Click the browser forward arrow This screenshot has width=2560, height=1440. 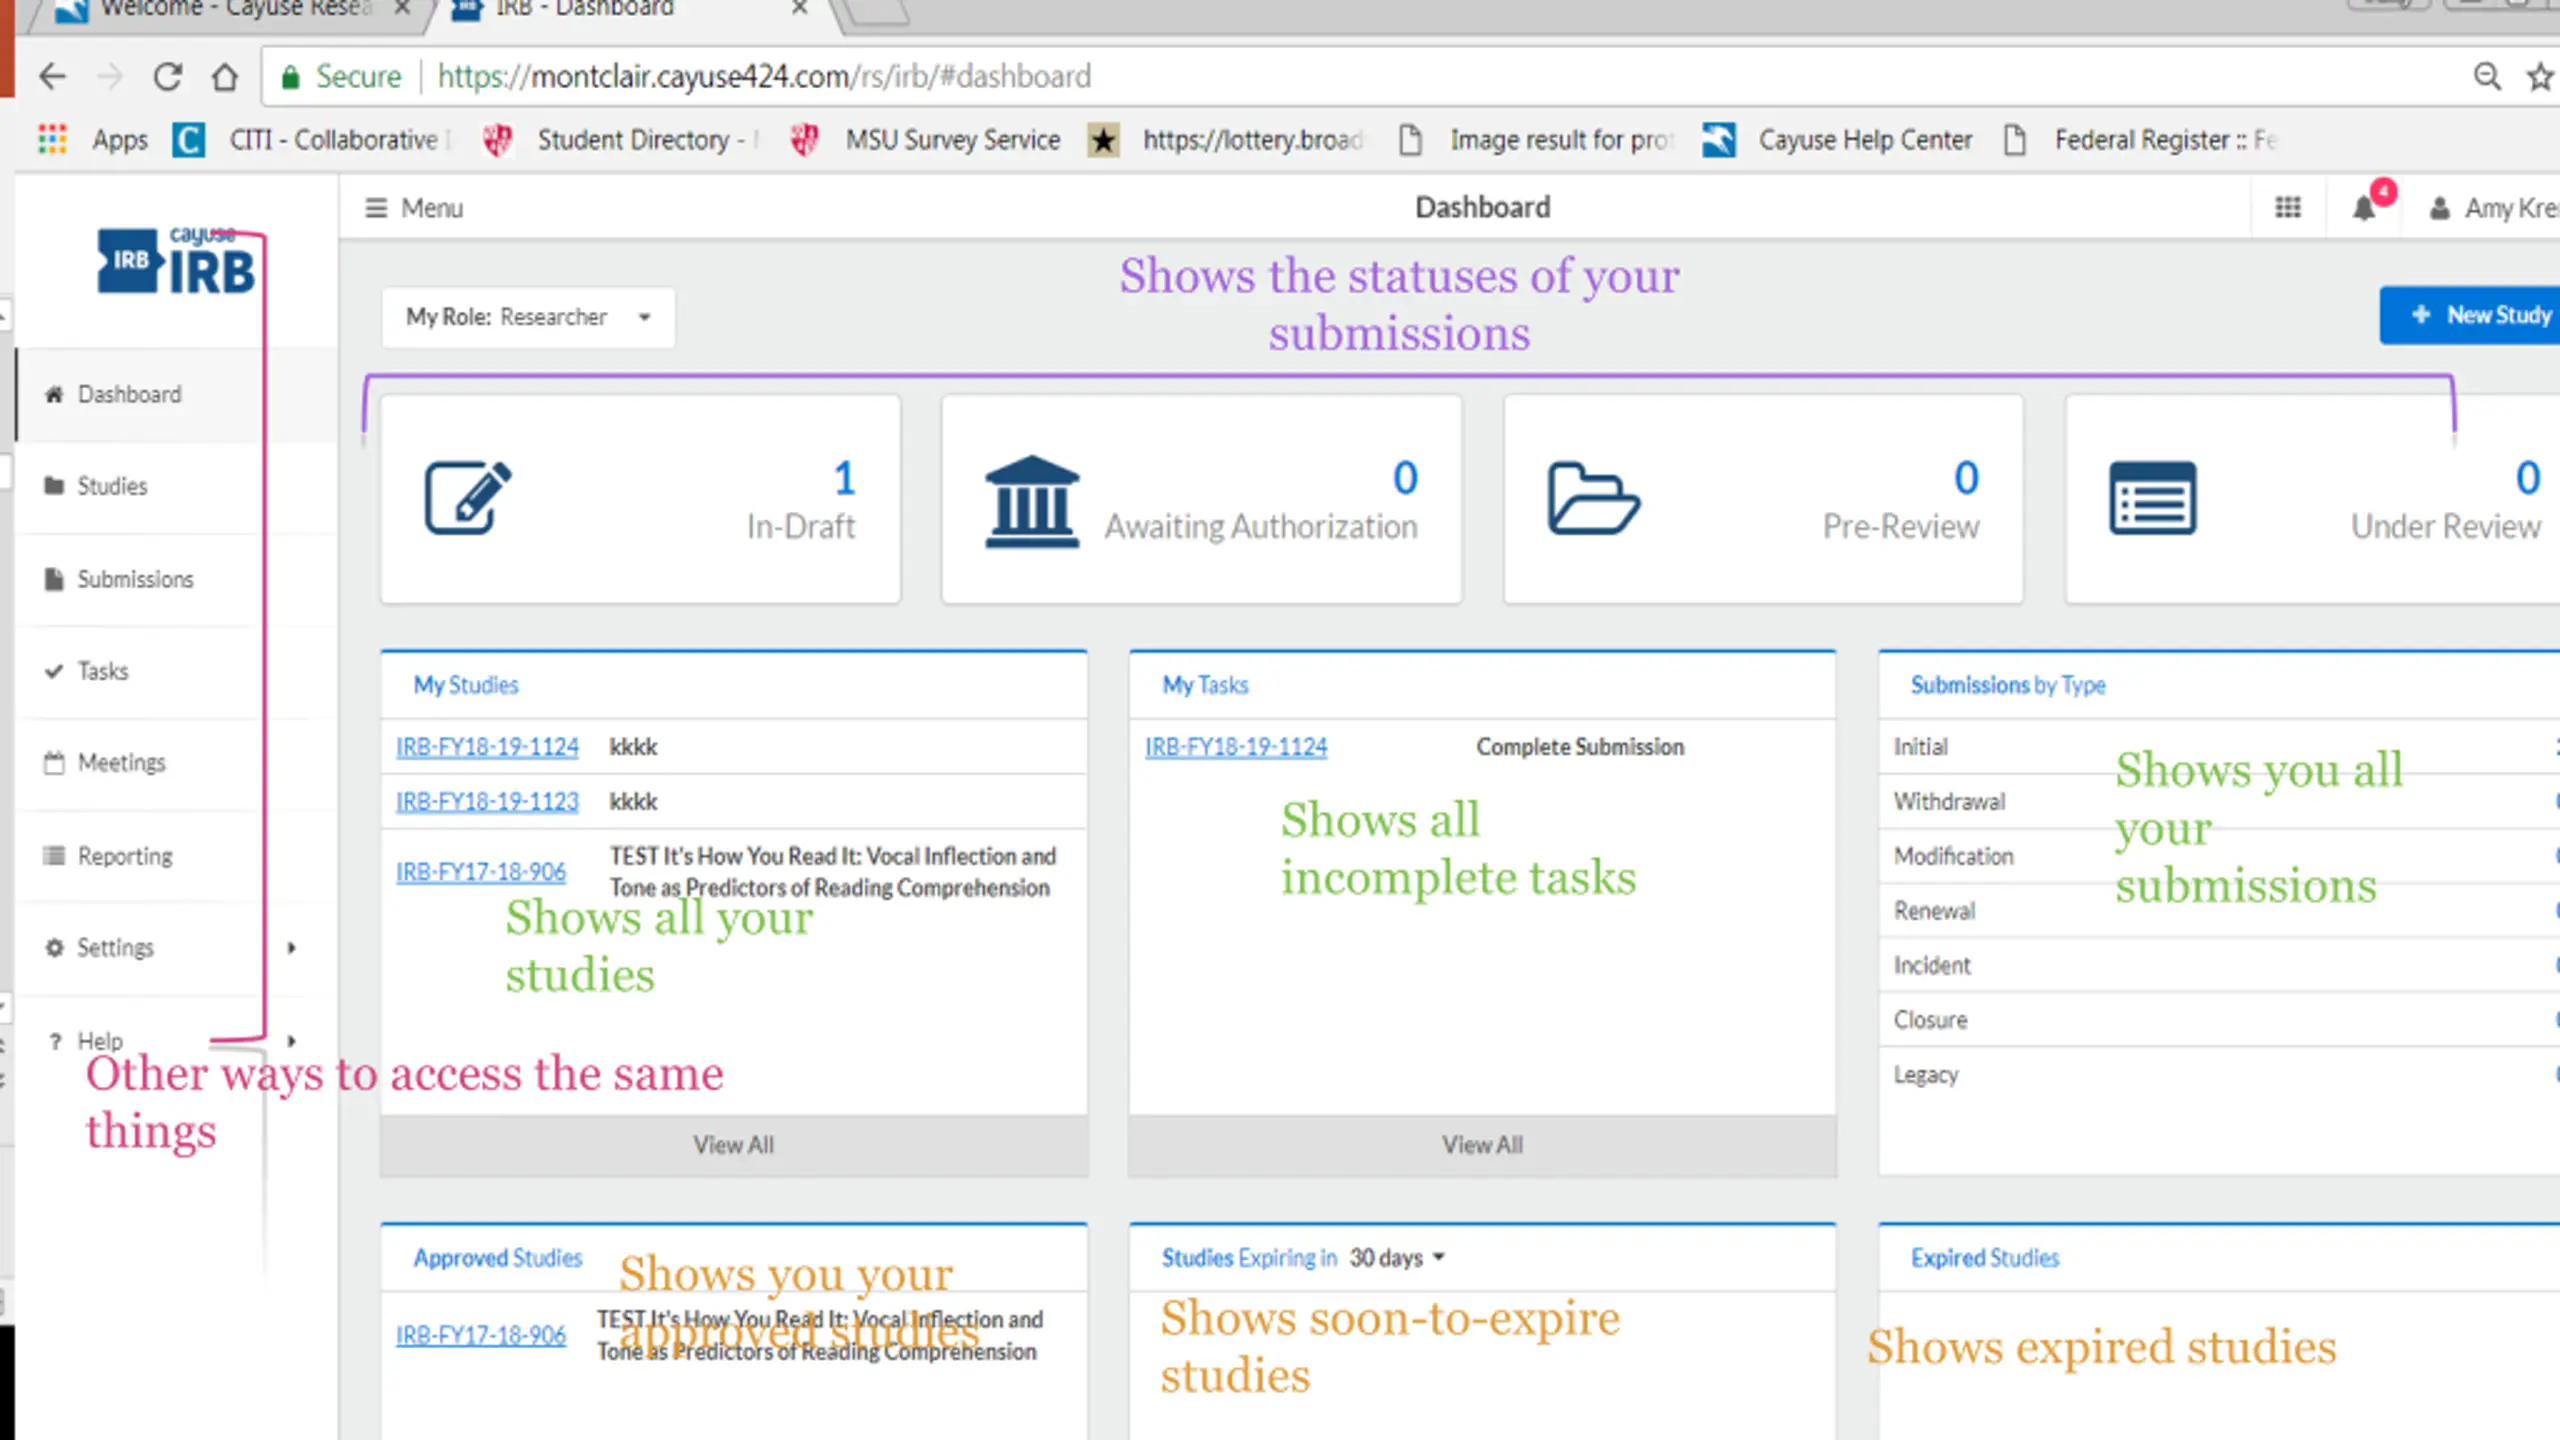tap(109, 77)
